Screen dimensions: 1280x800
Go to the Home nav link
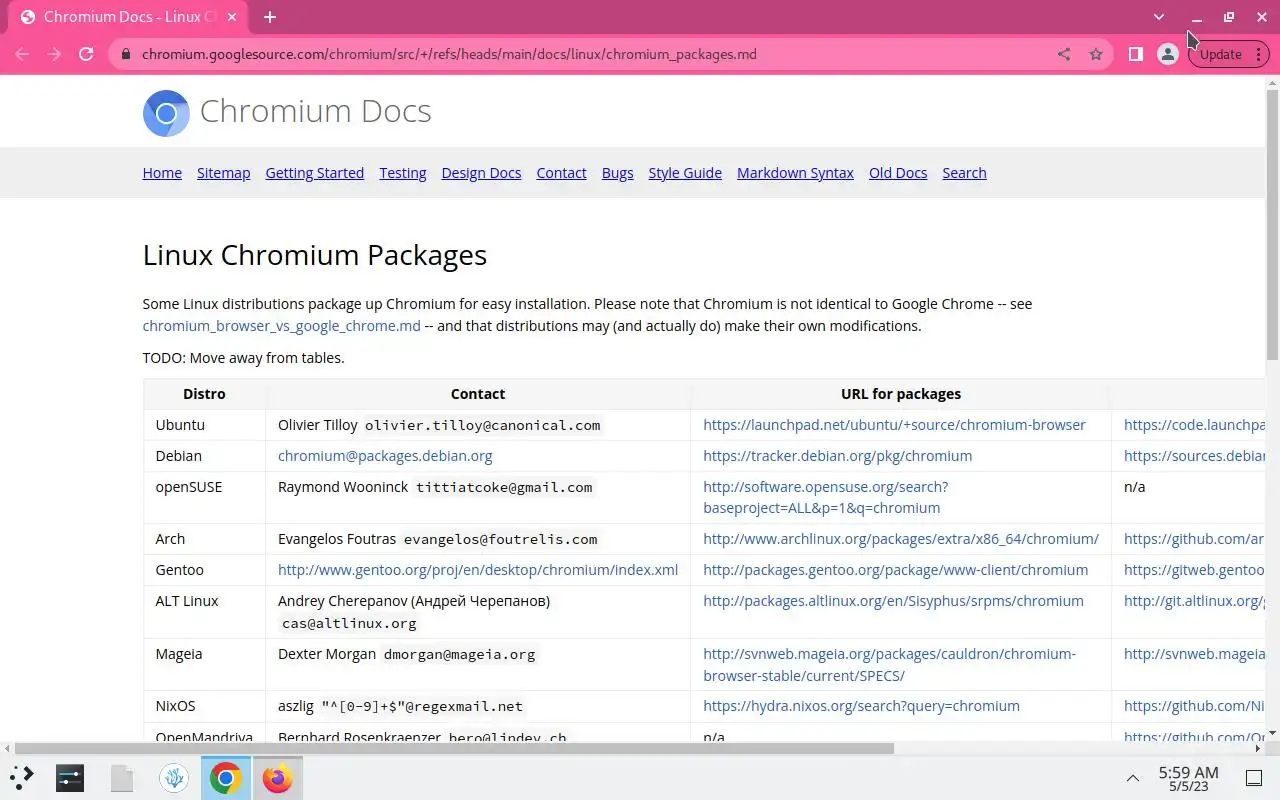point(162,173)
